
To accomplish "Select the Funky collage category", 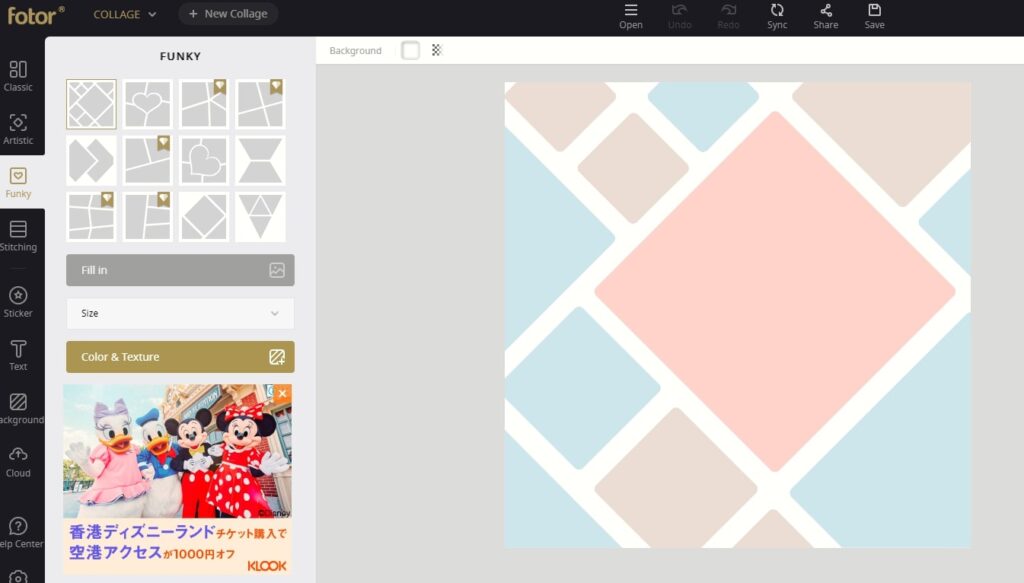I will pos(18,182).
